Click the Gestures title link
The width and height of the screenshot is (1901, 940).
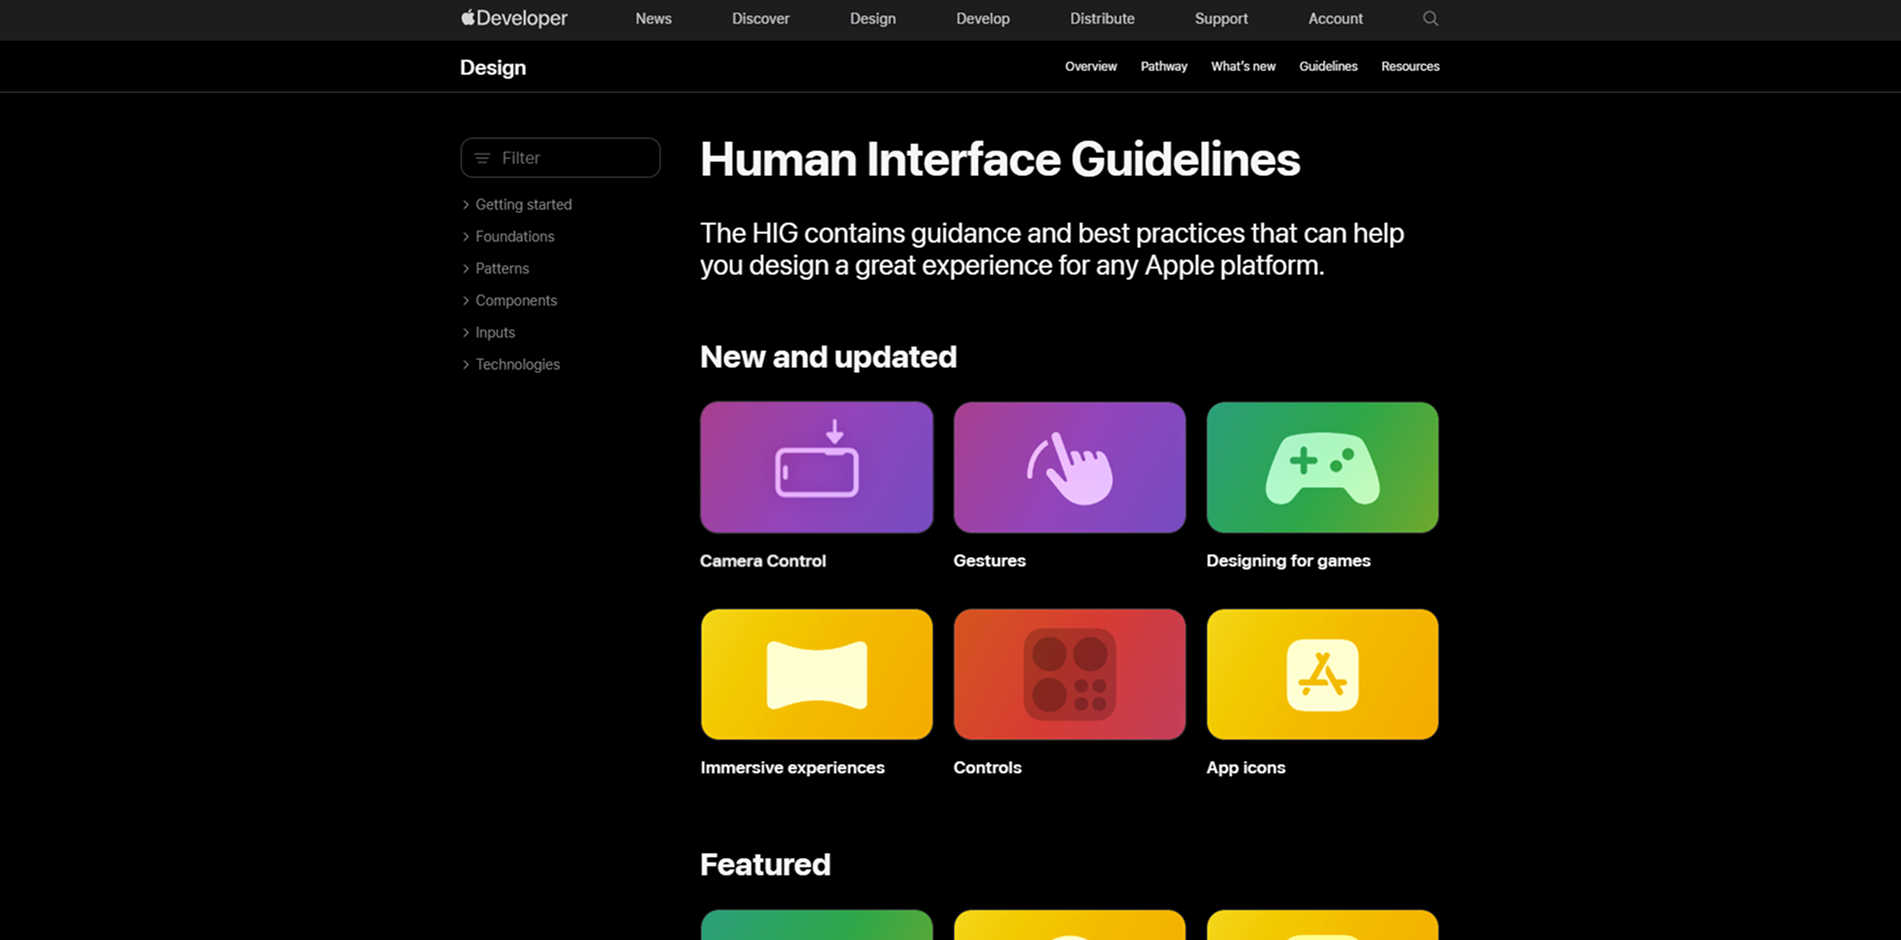click(x=989, y=561)
